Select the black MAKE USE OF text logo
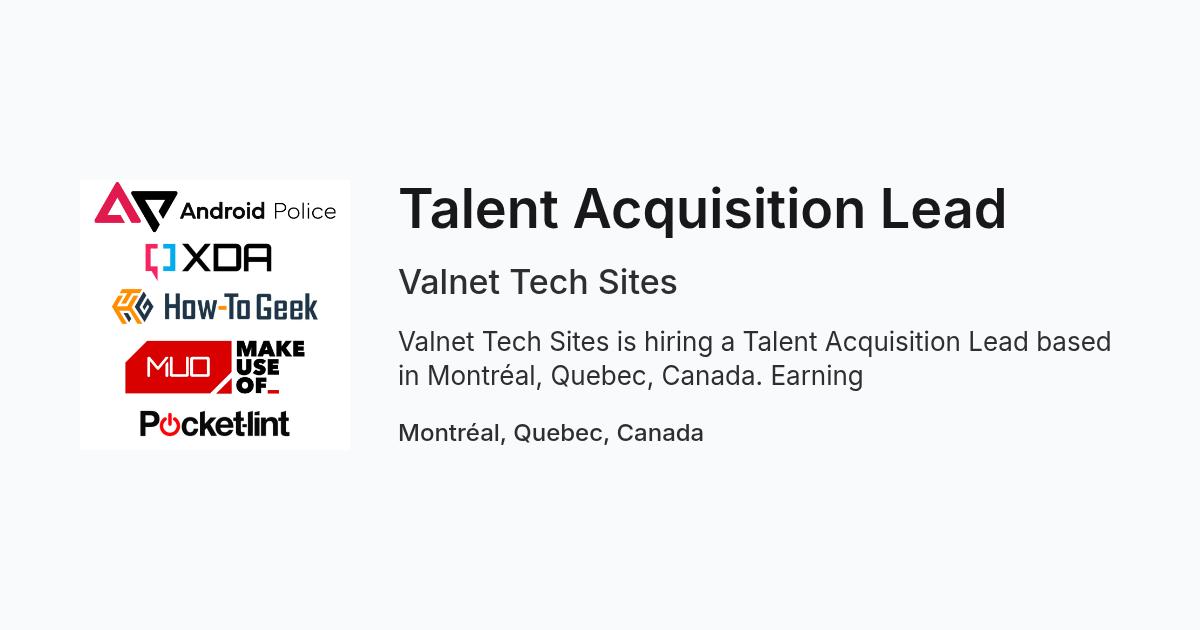Viewport: 1200px width, 630px height. coord(270,367)
